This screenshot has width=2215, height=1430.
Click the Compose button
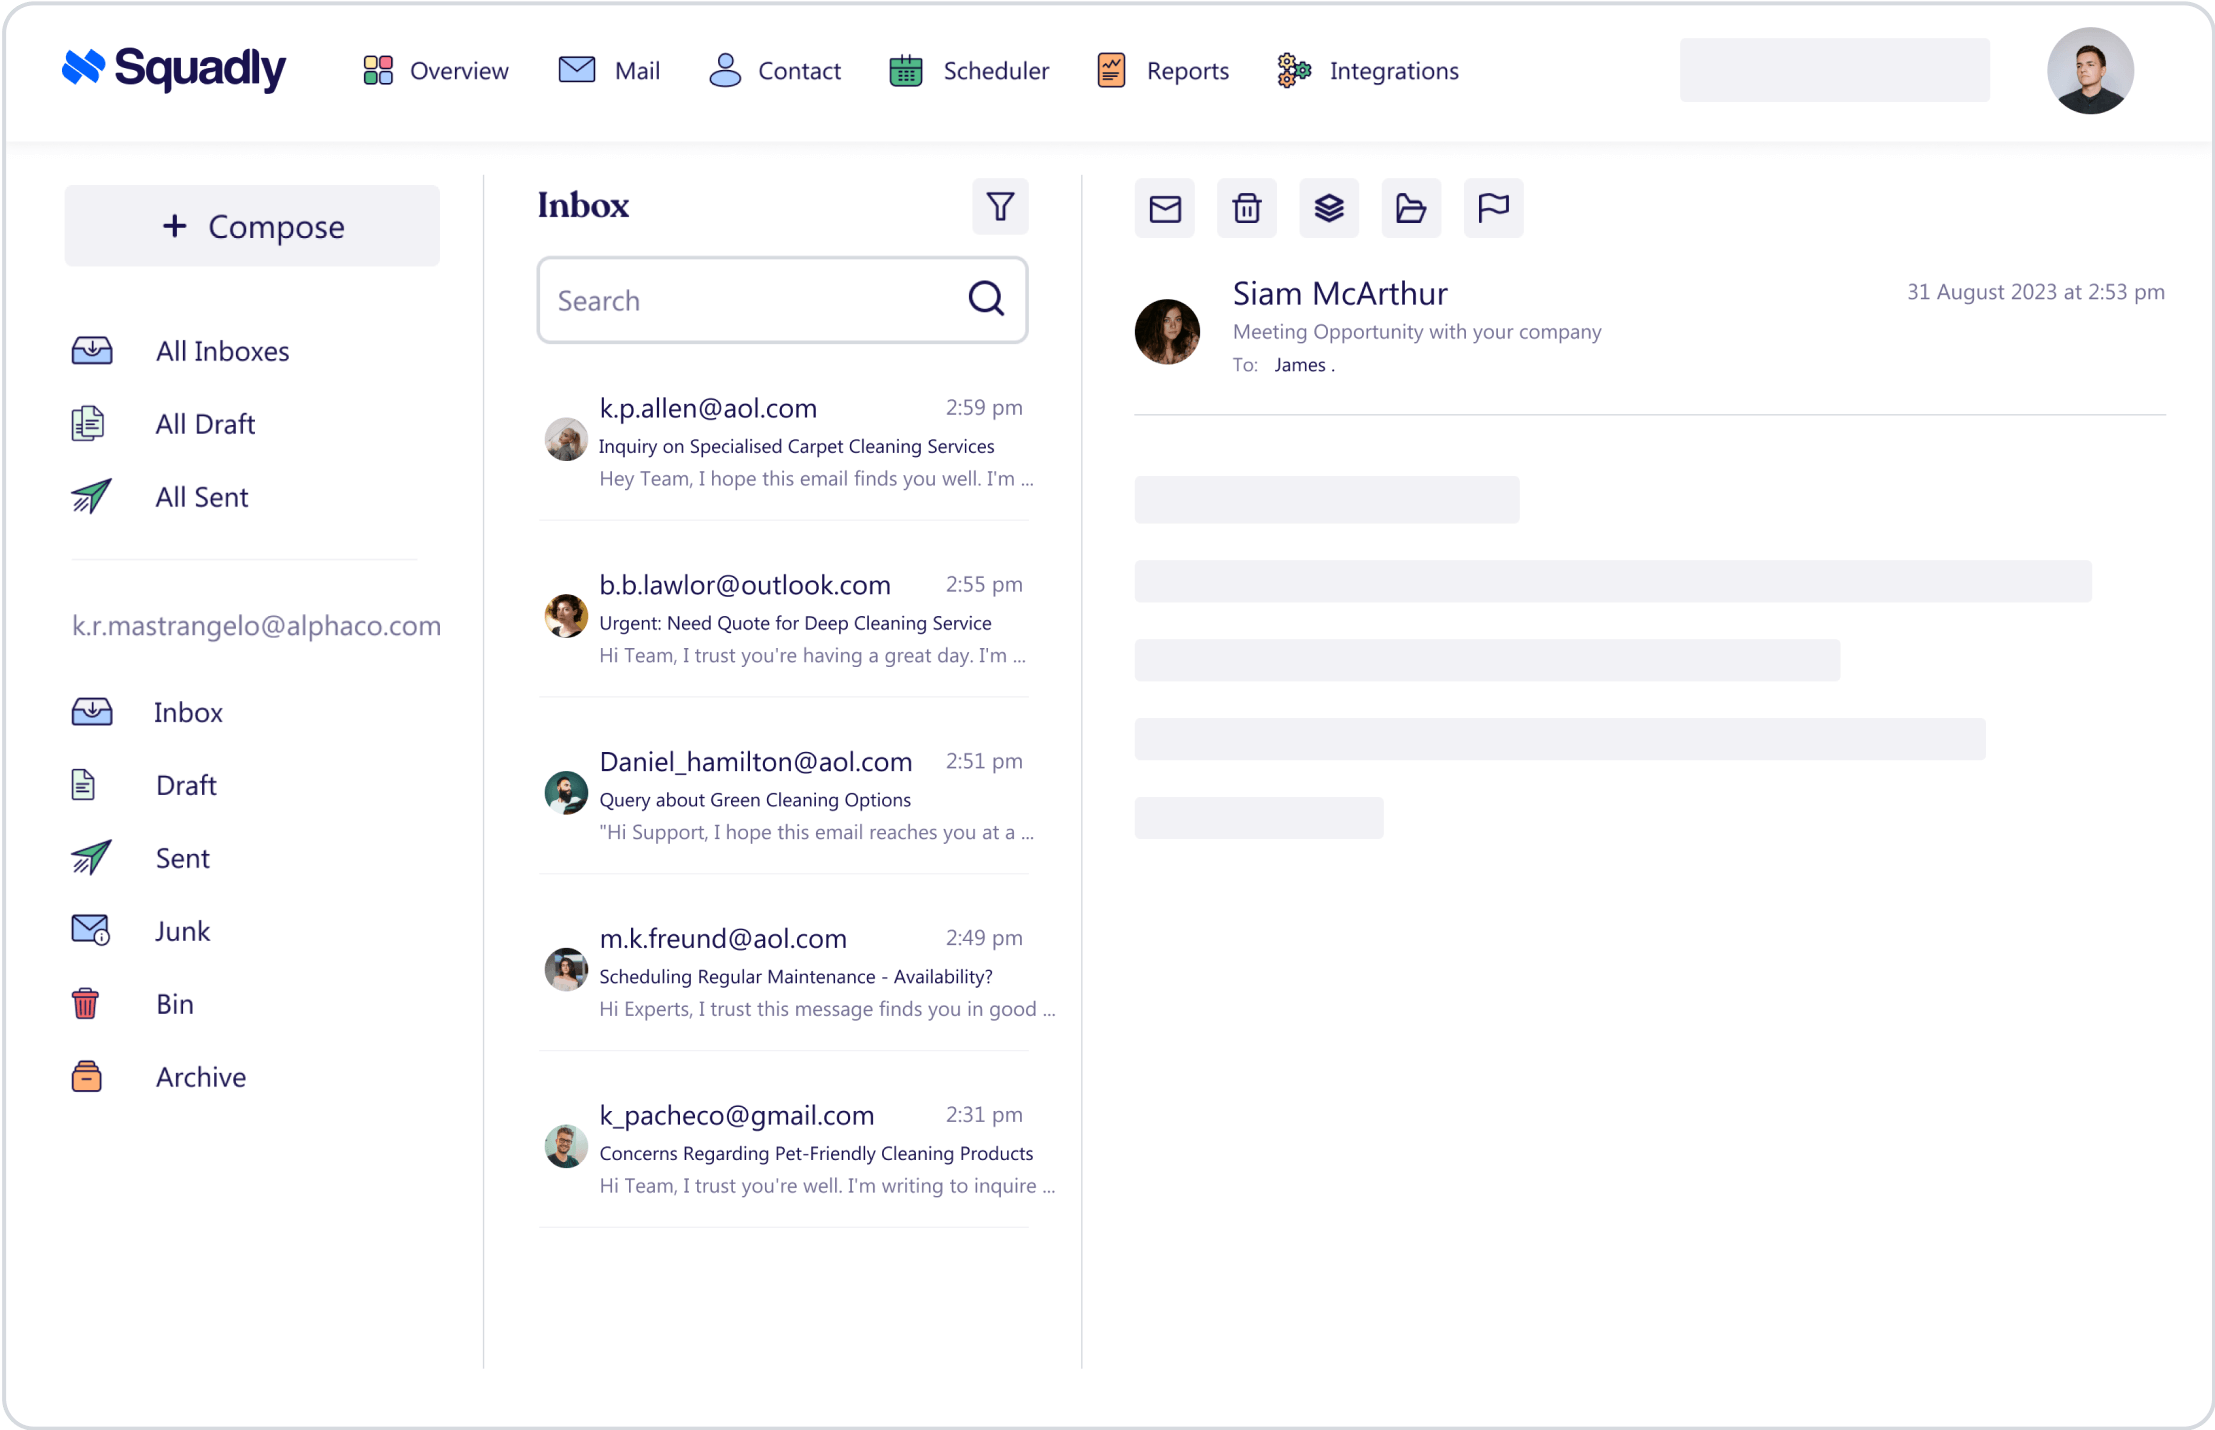252,226
